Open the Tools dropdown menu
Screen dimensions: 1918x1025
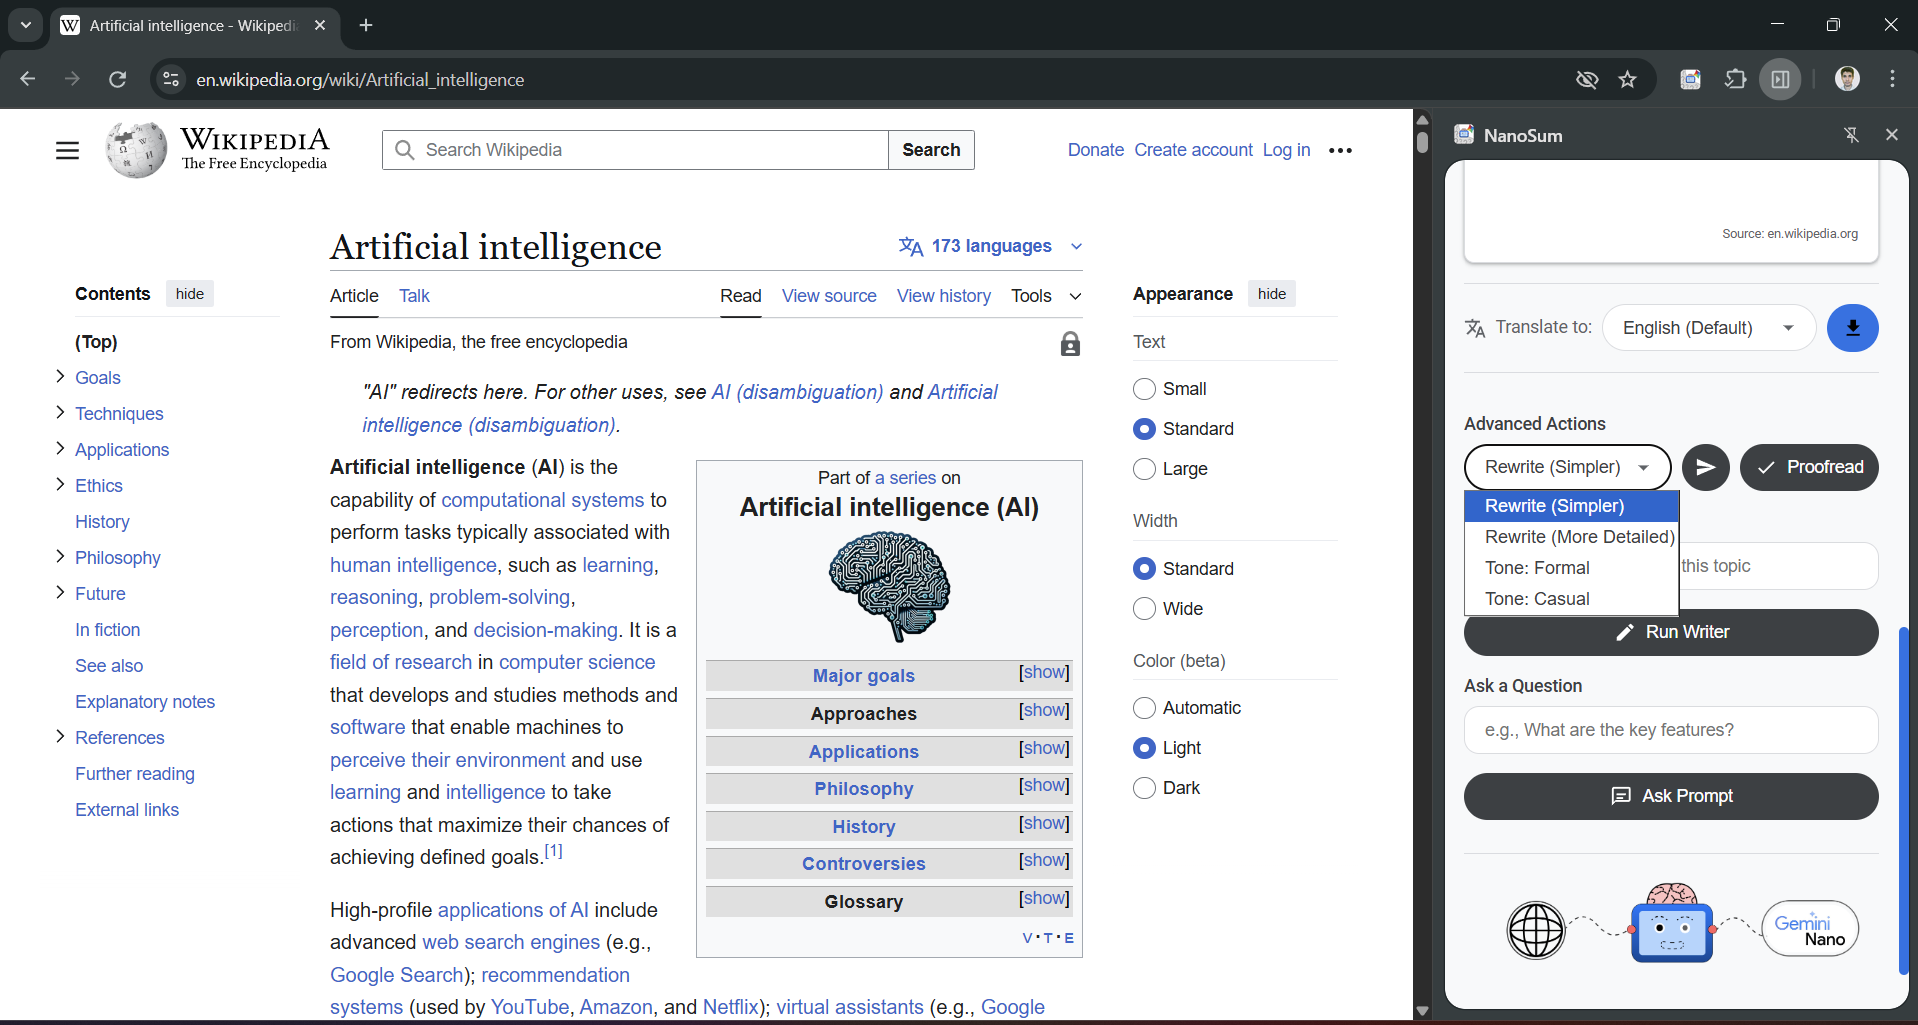pyautogui.click(x=1046, y=296)
